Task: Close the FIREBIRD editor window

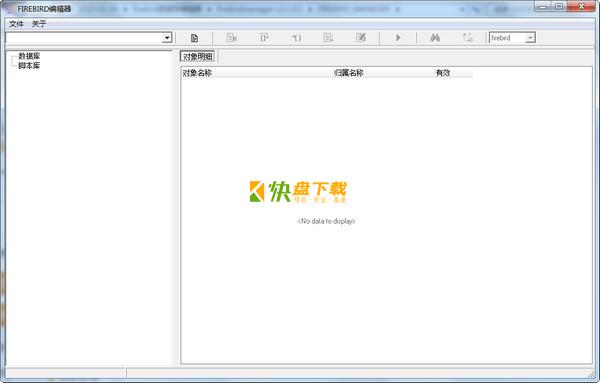Action: [x=581, y=7]
